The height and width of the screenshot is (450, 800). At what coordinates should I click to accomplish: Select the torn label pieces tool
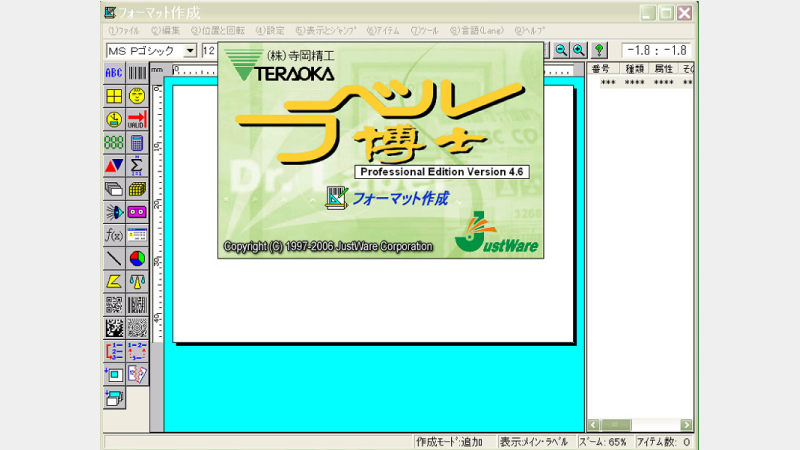[x=137, y=374]
